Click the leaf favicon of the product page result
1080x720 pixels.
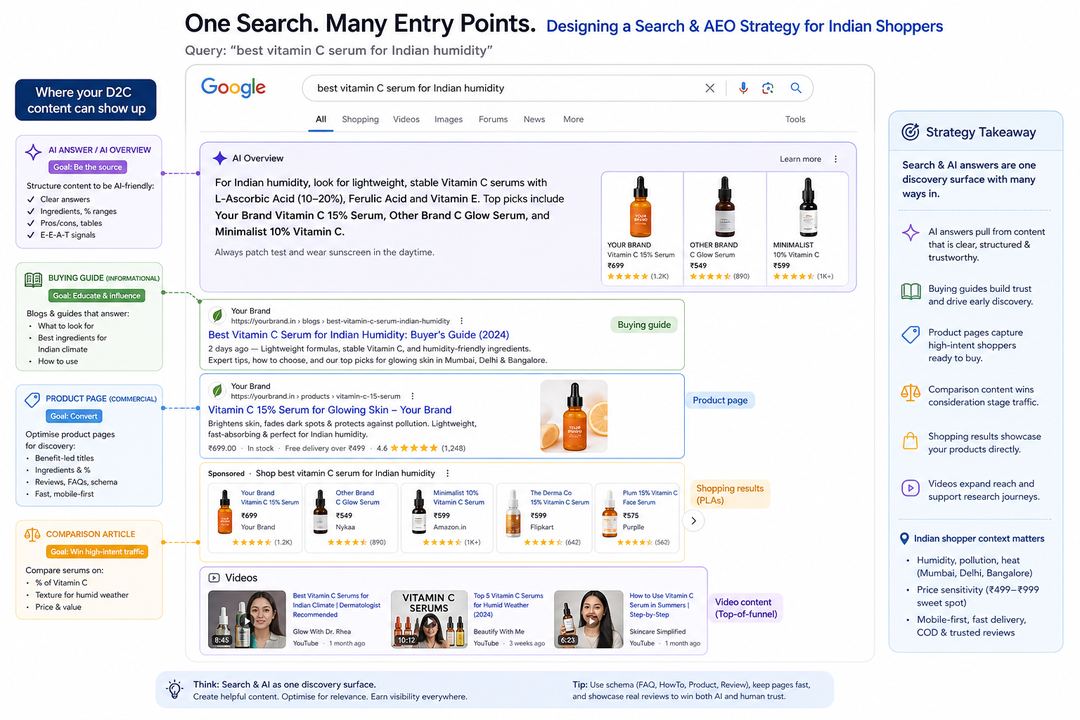pyautogui.click(x=217, y=391)
